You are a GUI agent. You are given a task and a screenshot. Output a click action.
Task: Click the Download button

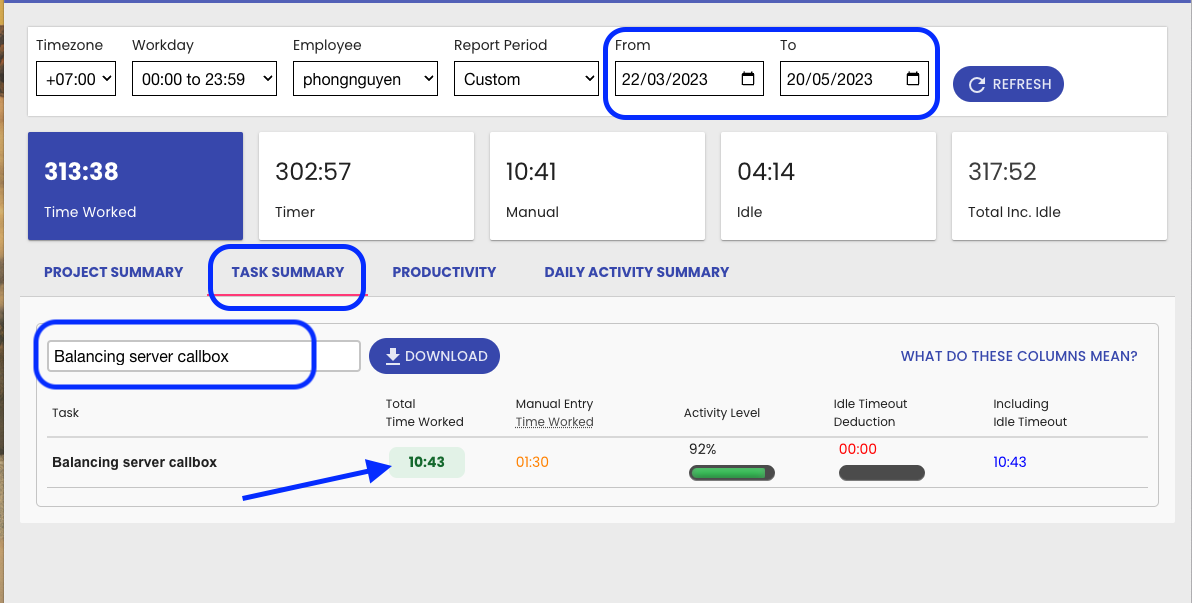point(434,356)
